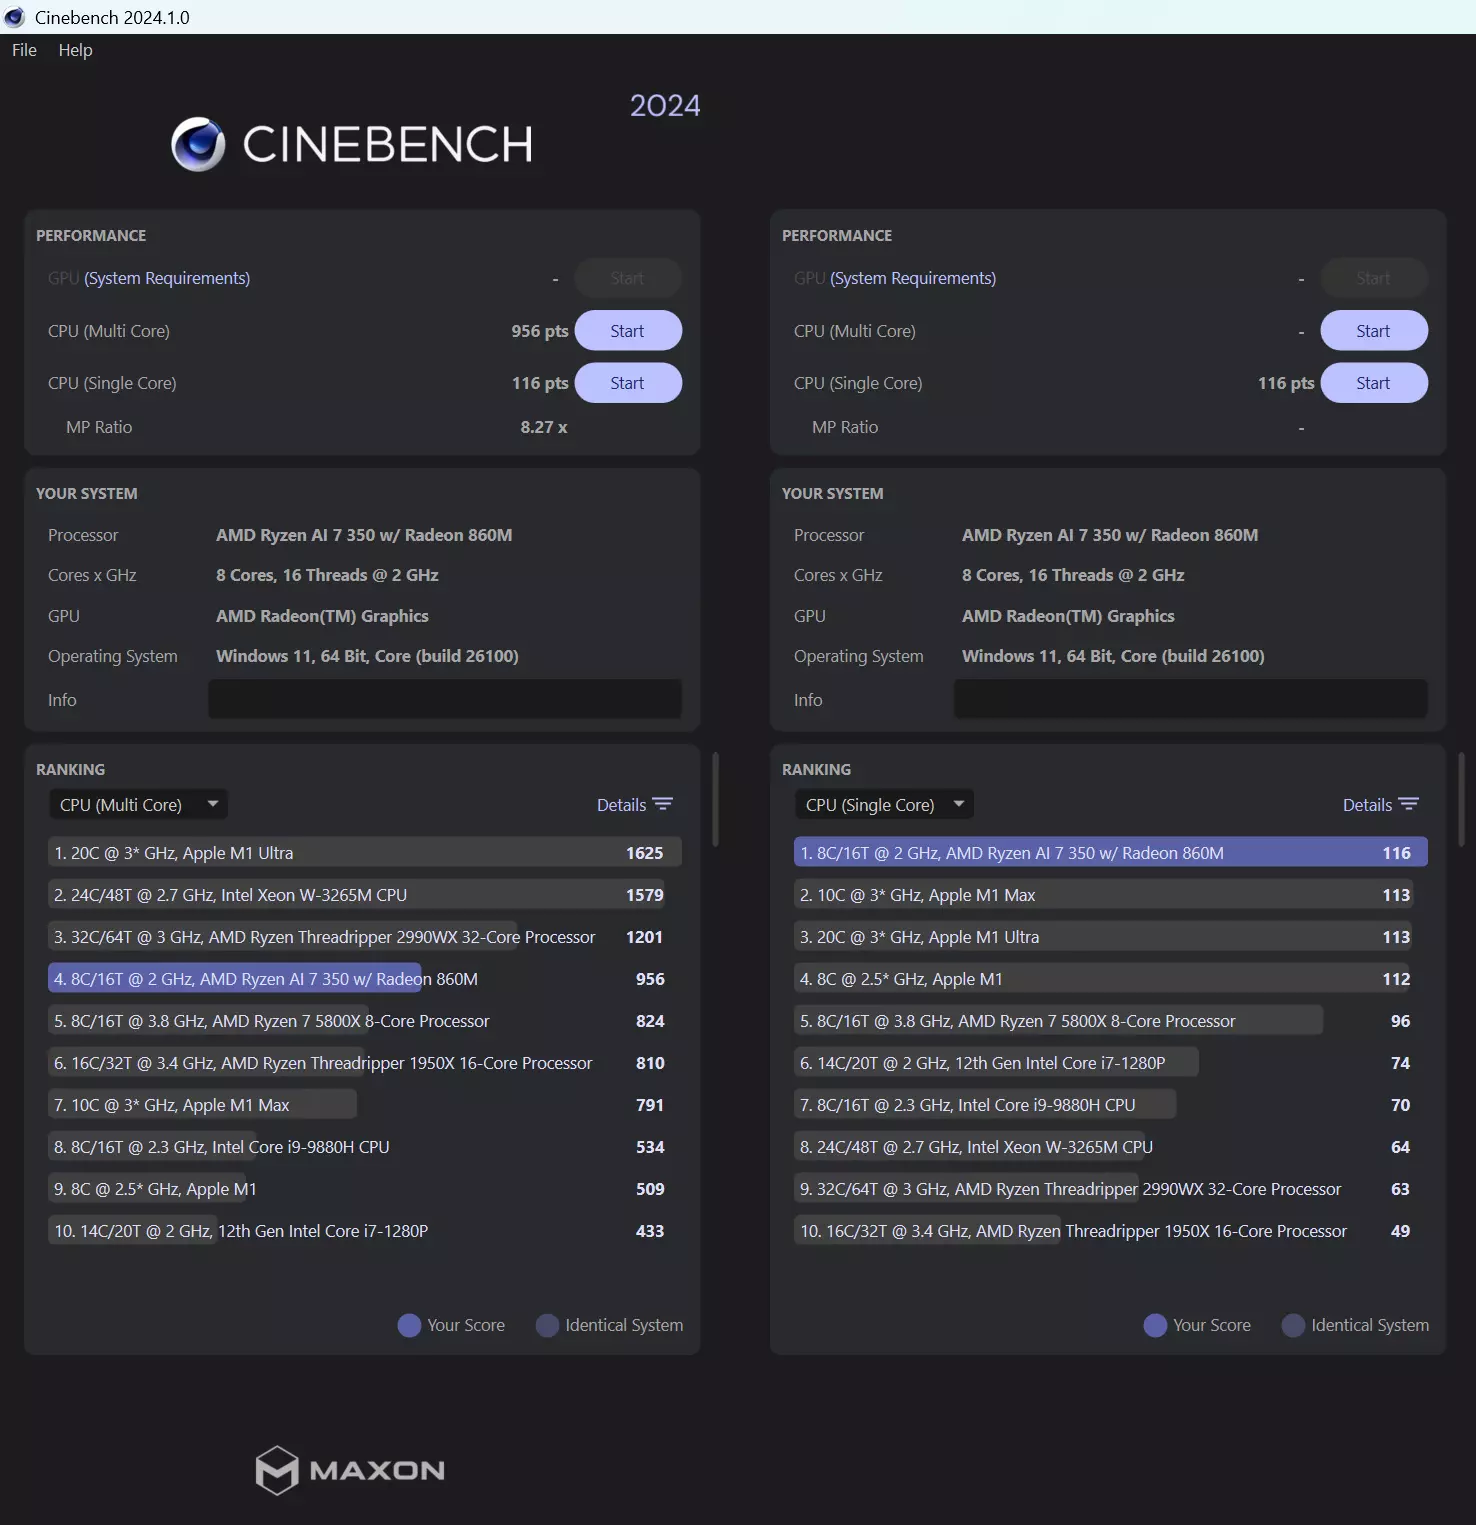Viewport: 1476px width, 1525px height.
Task: Open the CPU (Single Core) ranking dropdown
Action: coord(884,805)
